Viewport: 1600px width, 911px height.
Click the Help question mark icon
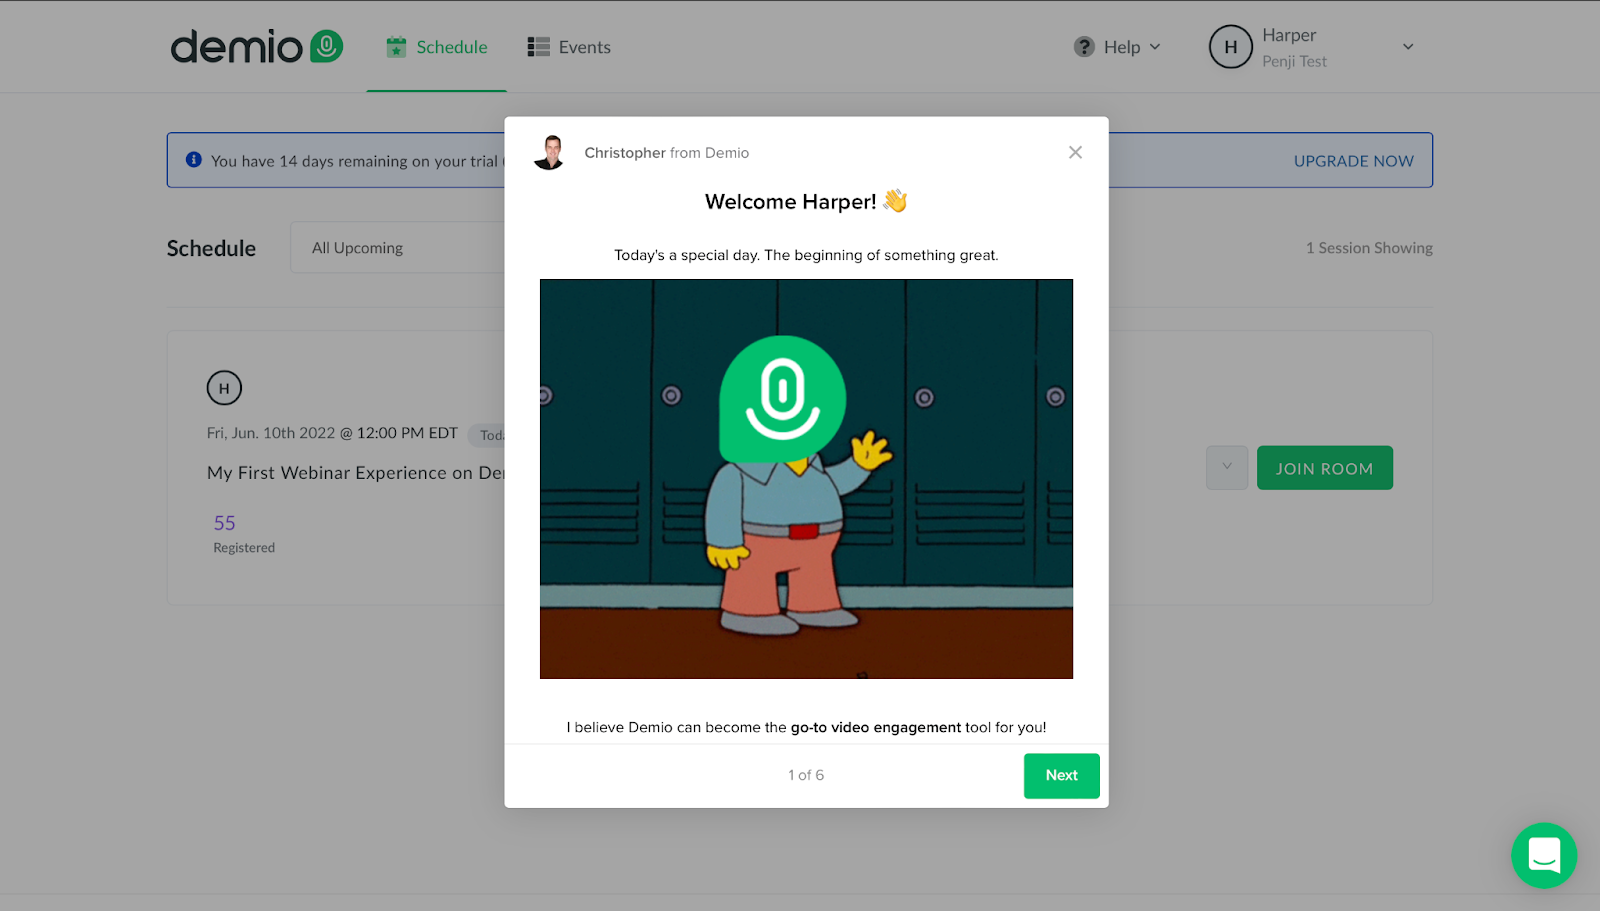1084,47
